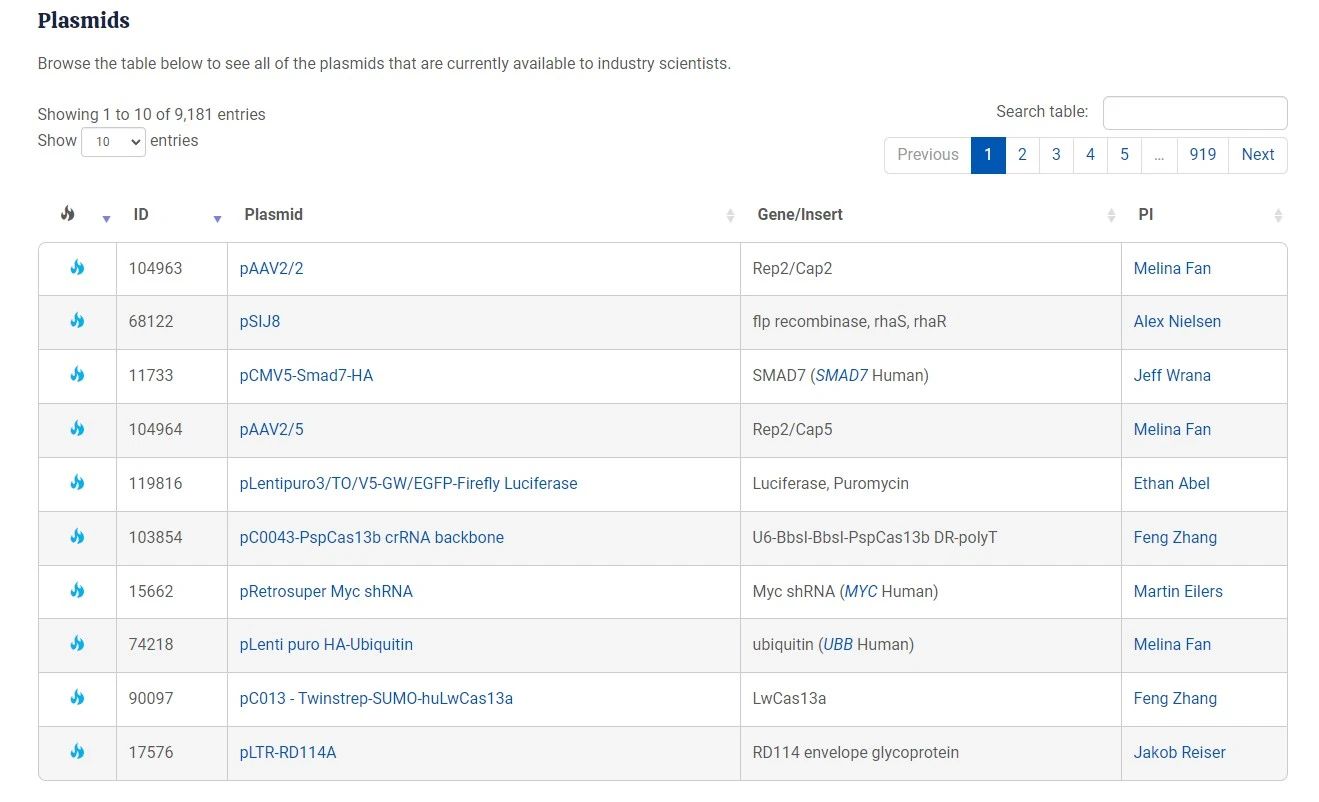Click the flame icon beside plasmid 68122
Viewport: 1319px width, 802px height.
(x=77, y=321)
